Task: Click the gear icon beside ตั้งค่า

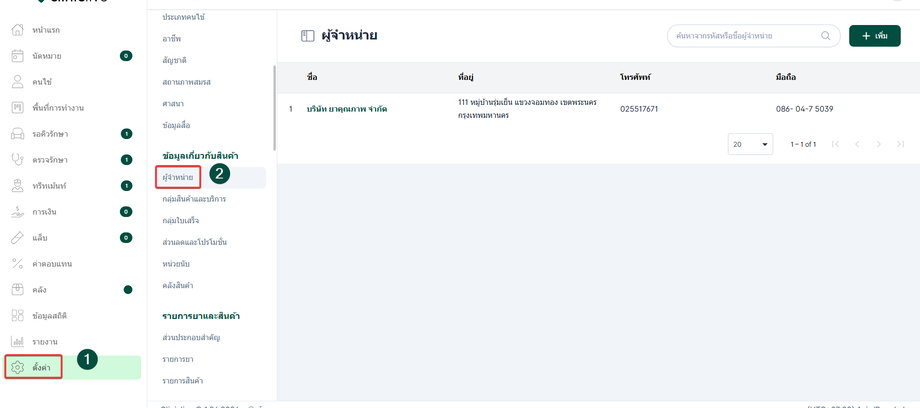Action: (x=18, y=367)
